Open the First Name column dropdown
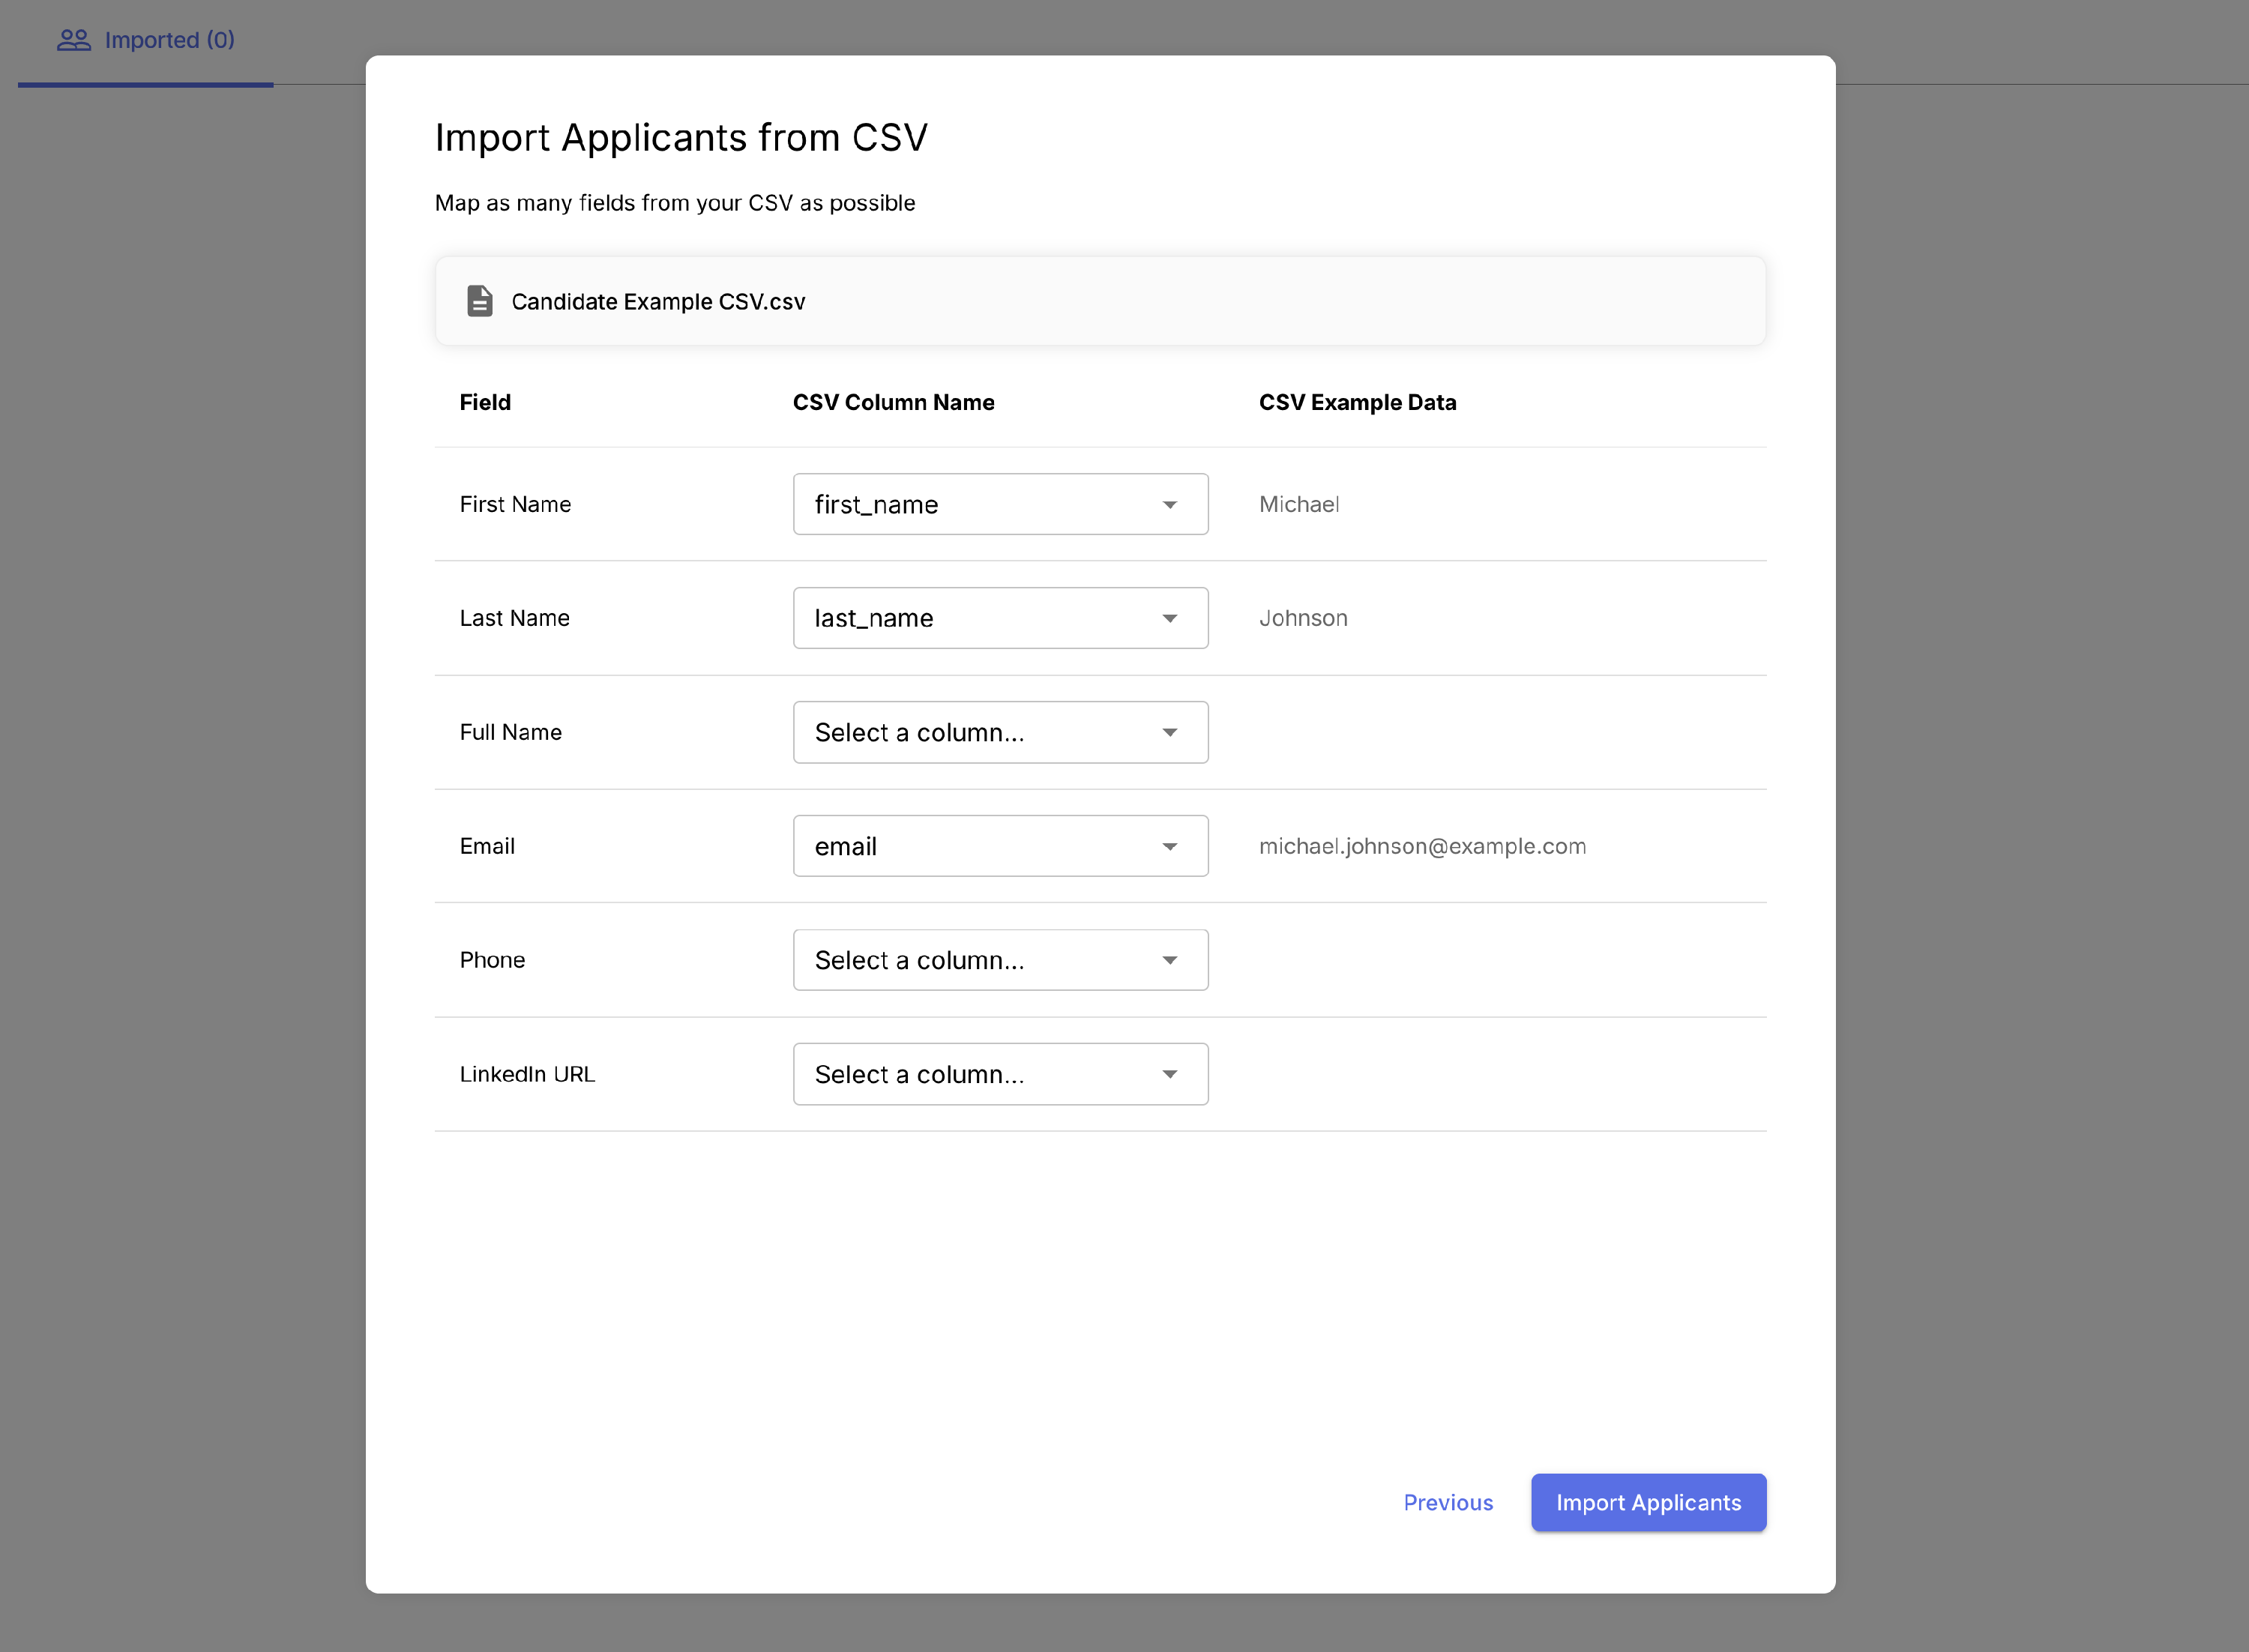The image size is (2249, 1652). click(x=999, y=505)
